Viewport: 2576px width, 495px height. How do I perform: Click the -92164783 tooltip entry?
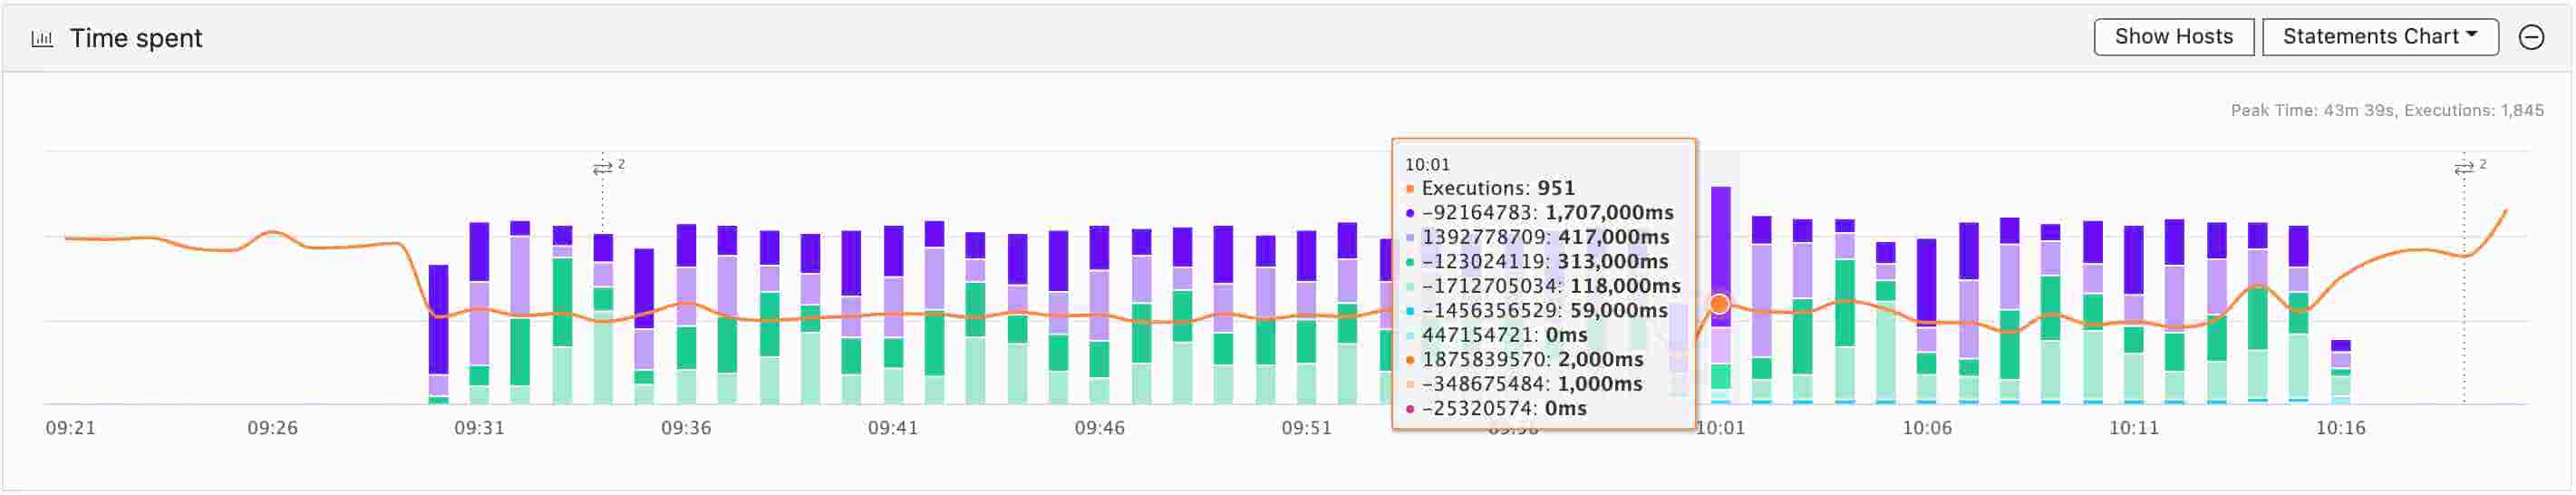(x=1539, y=213)
